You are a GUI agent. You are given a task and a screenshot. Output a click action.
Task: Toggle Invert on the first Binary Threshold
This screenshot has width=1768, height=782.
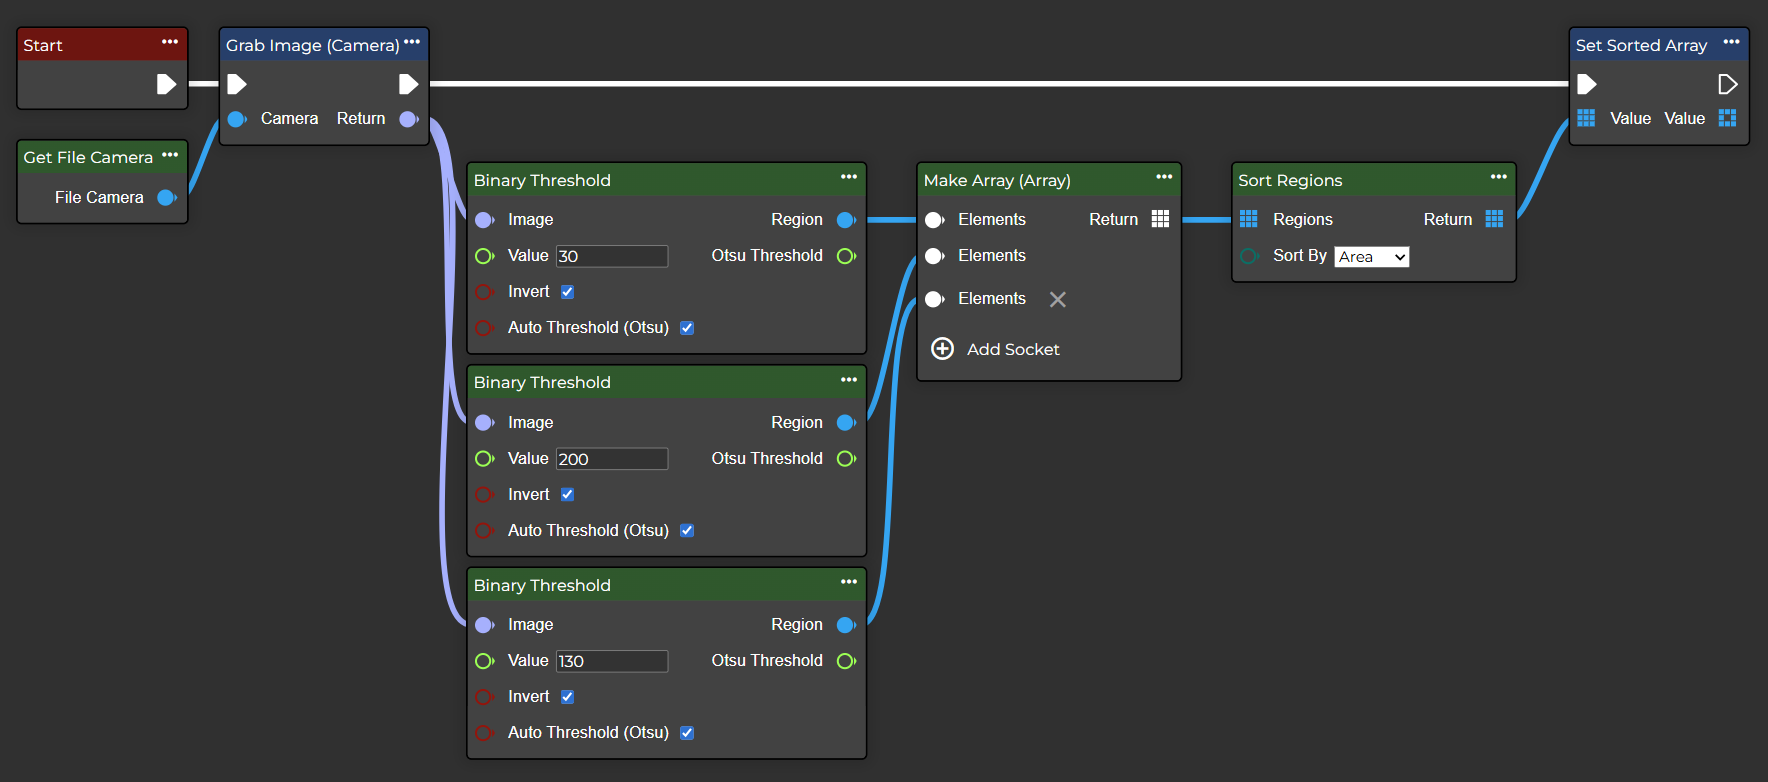pos(567,292)
